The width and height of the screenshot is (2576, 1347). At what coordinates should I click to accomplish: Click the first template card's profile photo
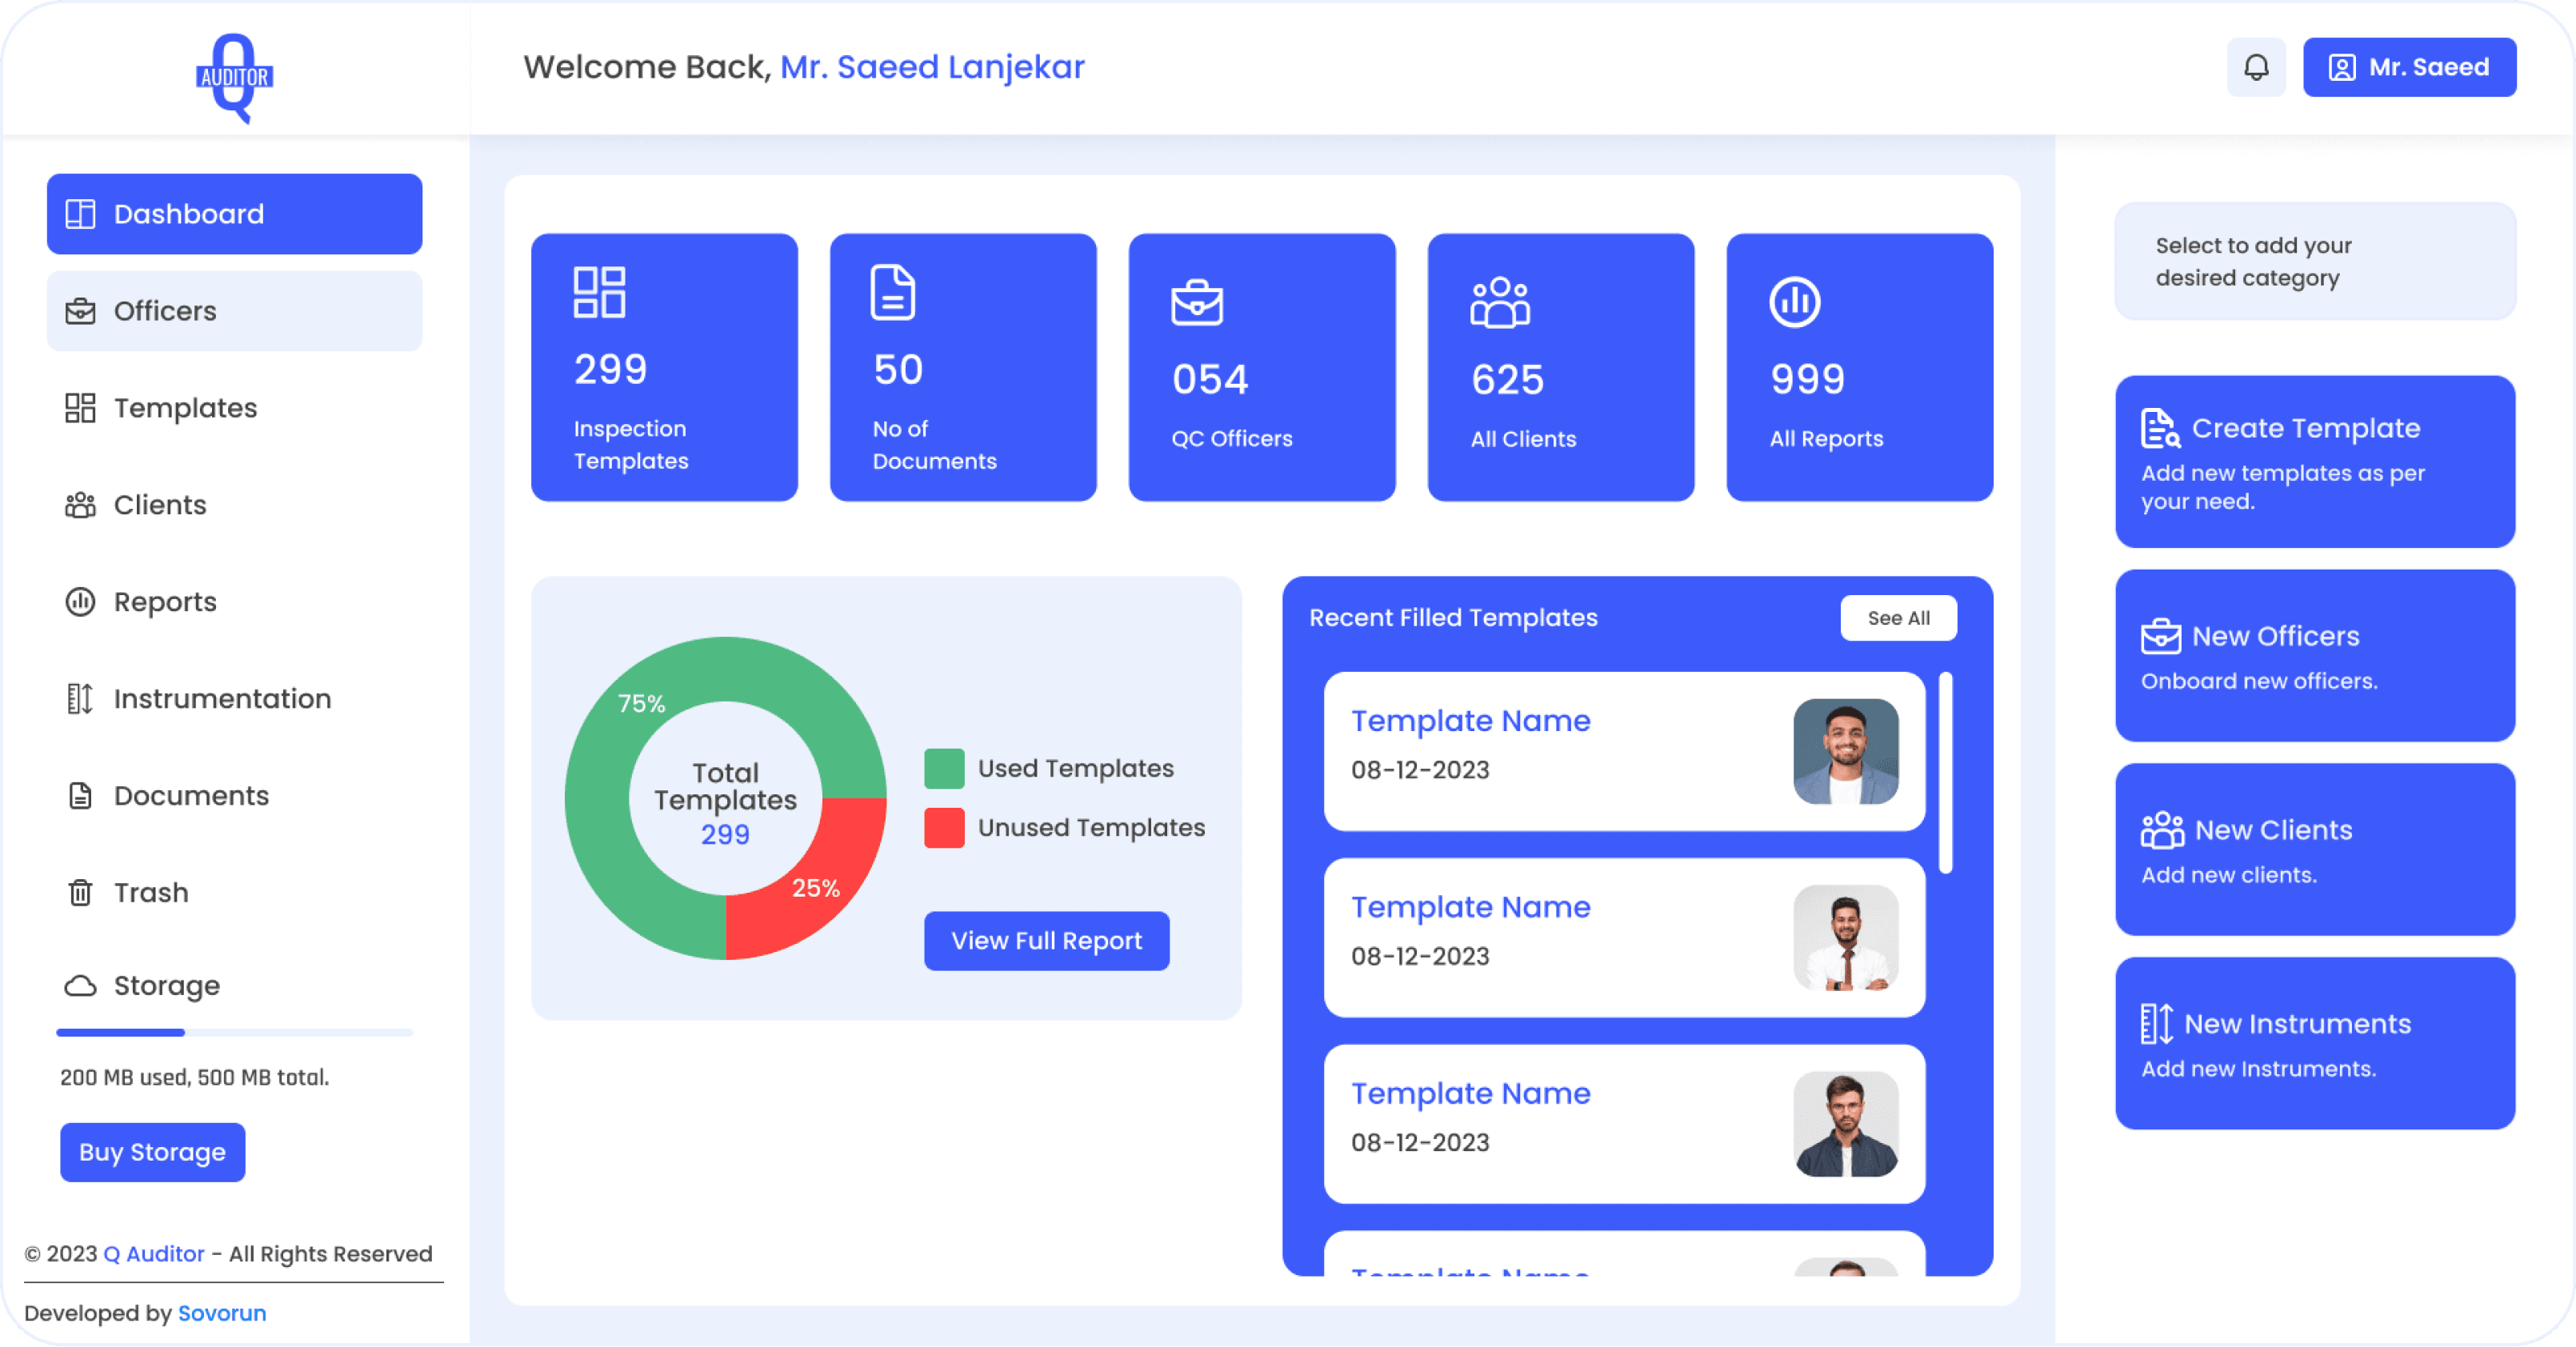click(x=1846, y=751)
